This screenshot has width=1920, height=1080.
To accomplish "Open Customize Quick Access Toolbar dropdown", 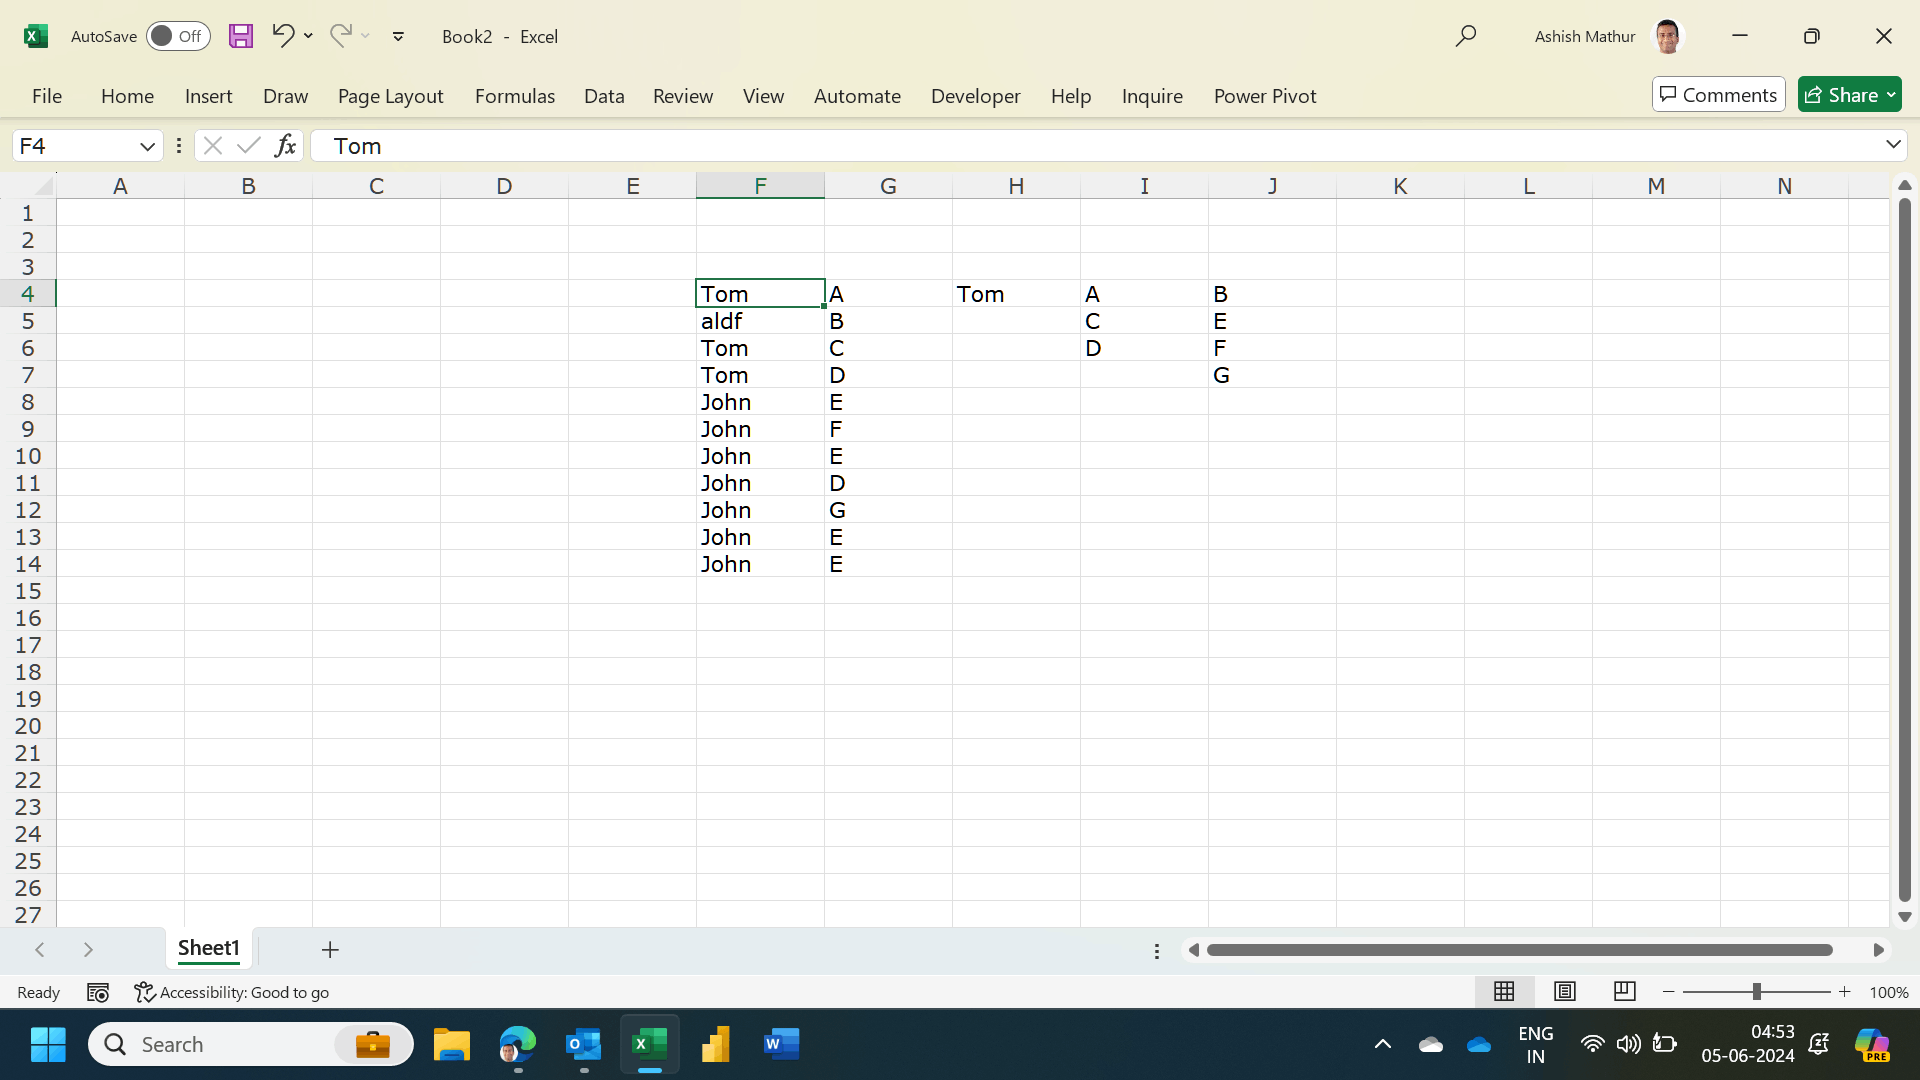I will 398,36.
